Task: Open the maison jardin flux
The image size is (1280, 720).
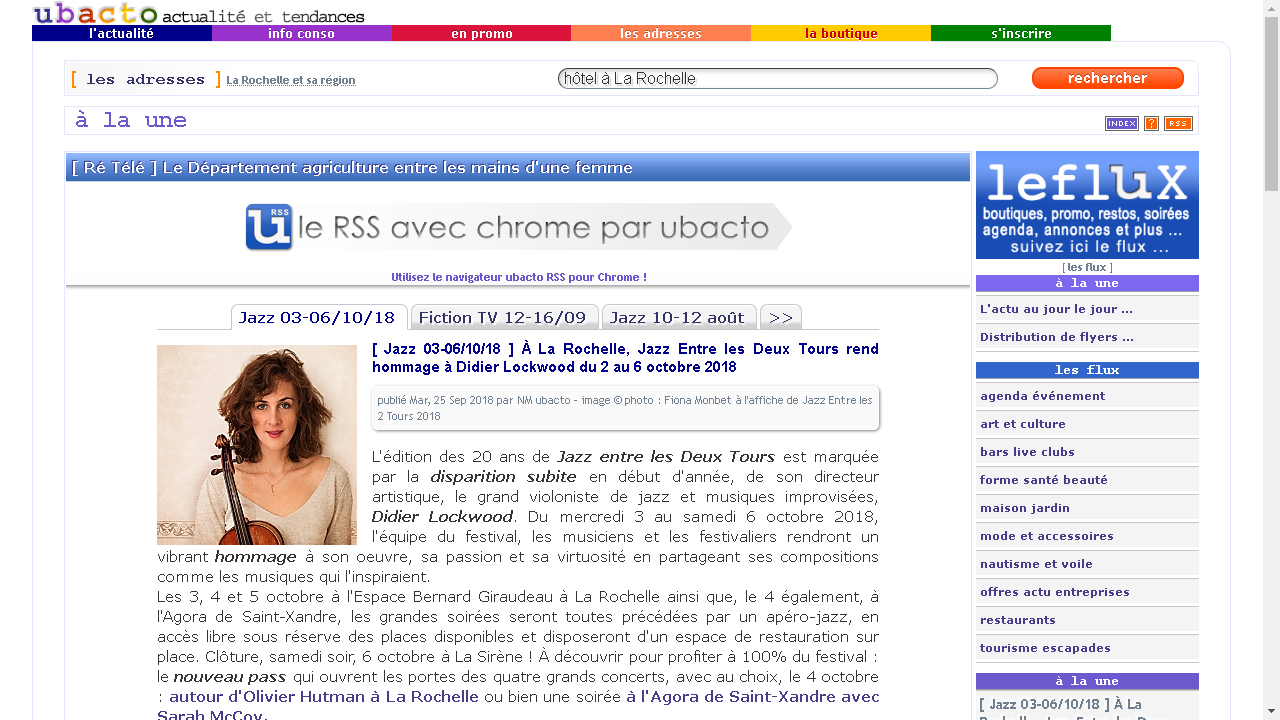Action: [1087, 508]
